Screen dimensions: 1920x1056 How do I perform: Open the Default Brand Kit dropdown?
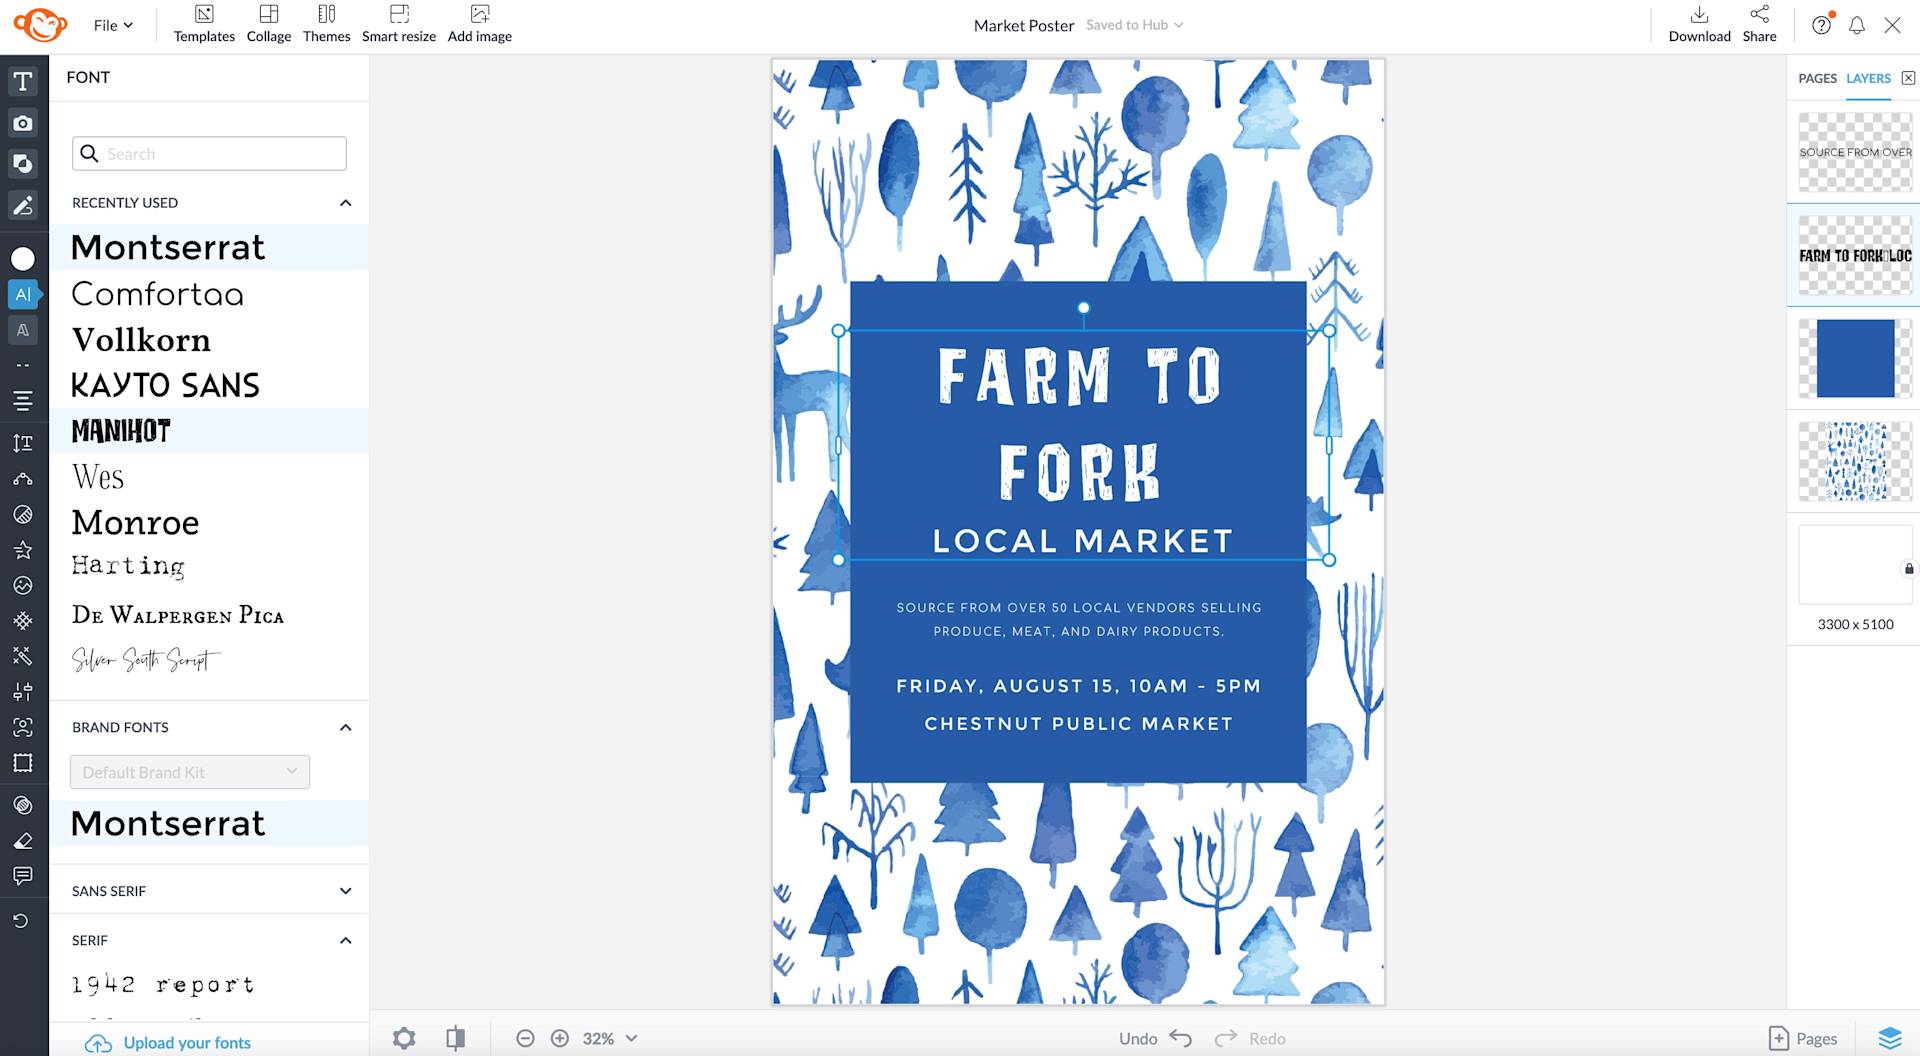click(x=189, y=771)
